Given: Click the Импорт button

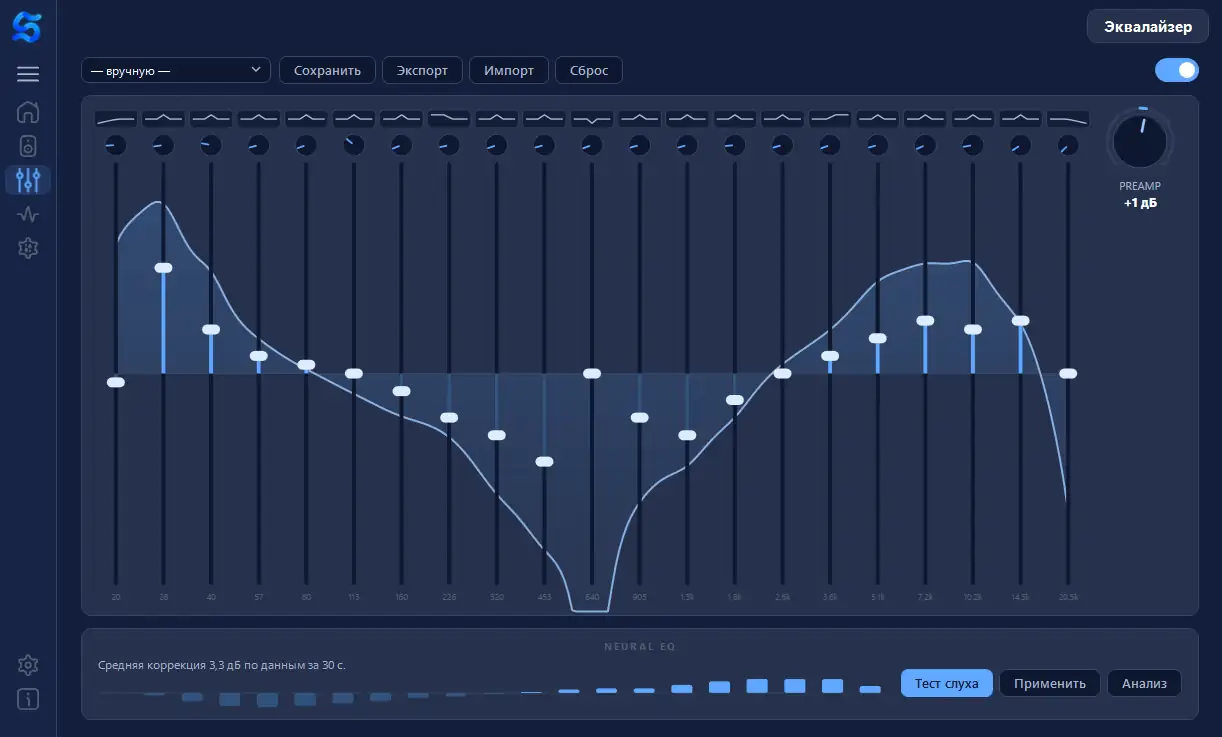Looking at the screenshot, I should click(x=509, y=70).
